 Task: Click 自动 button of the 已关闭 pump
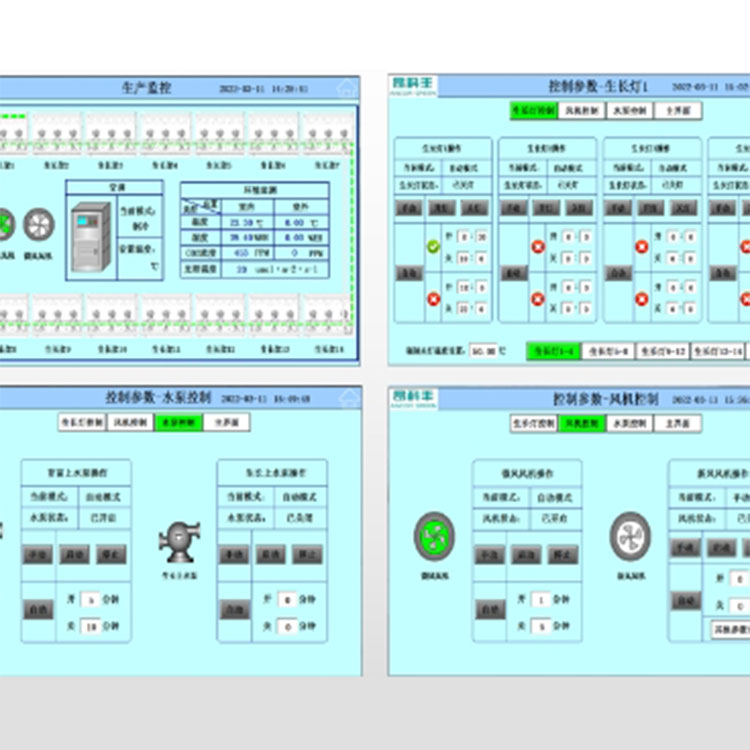[235, 610]
